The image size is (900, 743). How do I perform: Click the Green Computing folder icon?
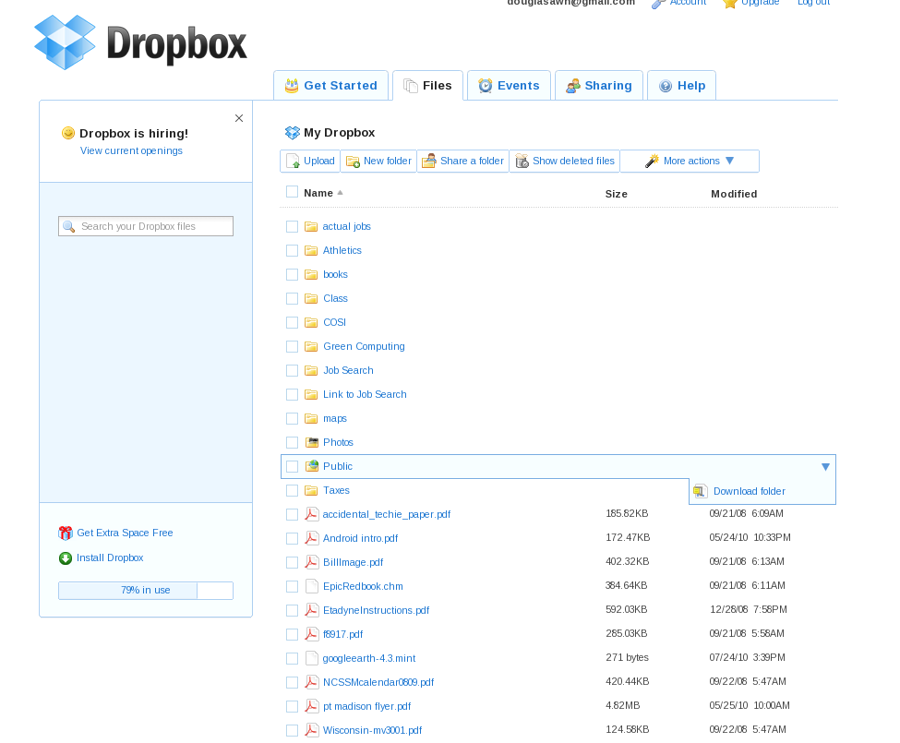311,346
